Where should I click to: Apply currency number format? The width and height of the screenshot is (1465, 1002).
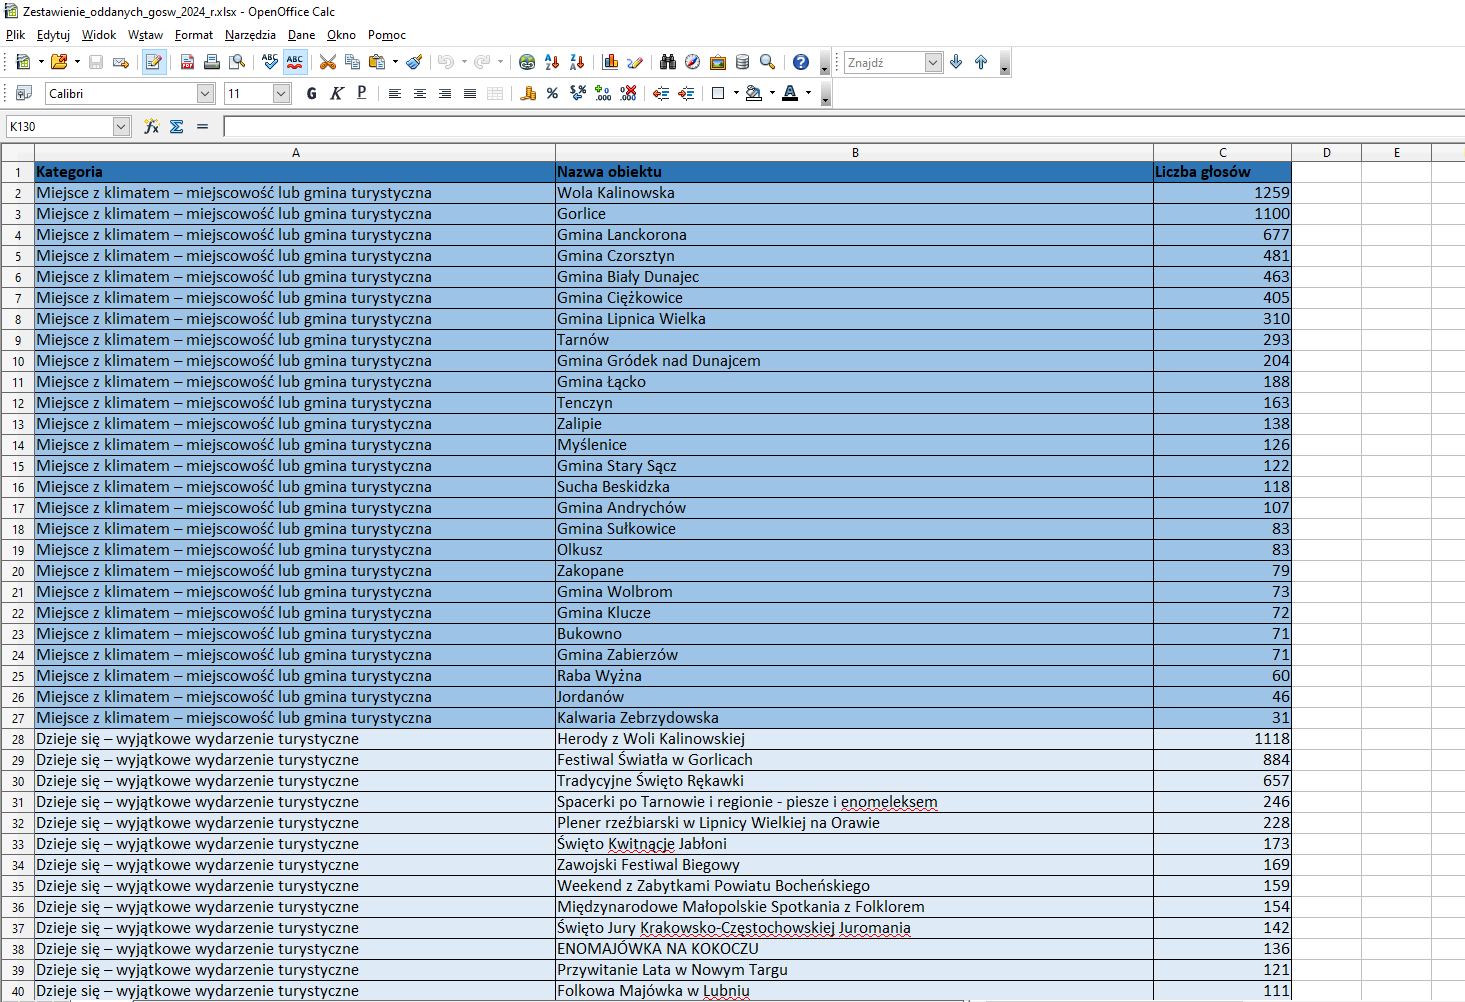pyautogui.click(x=528, y=93)
